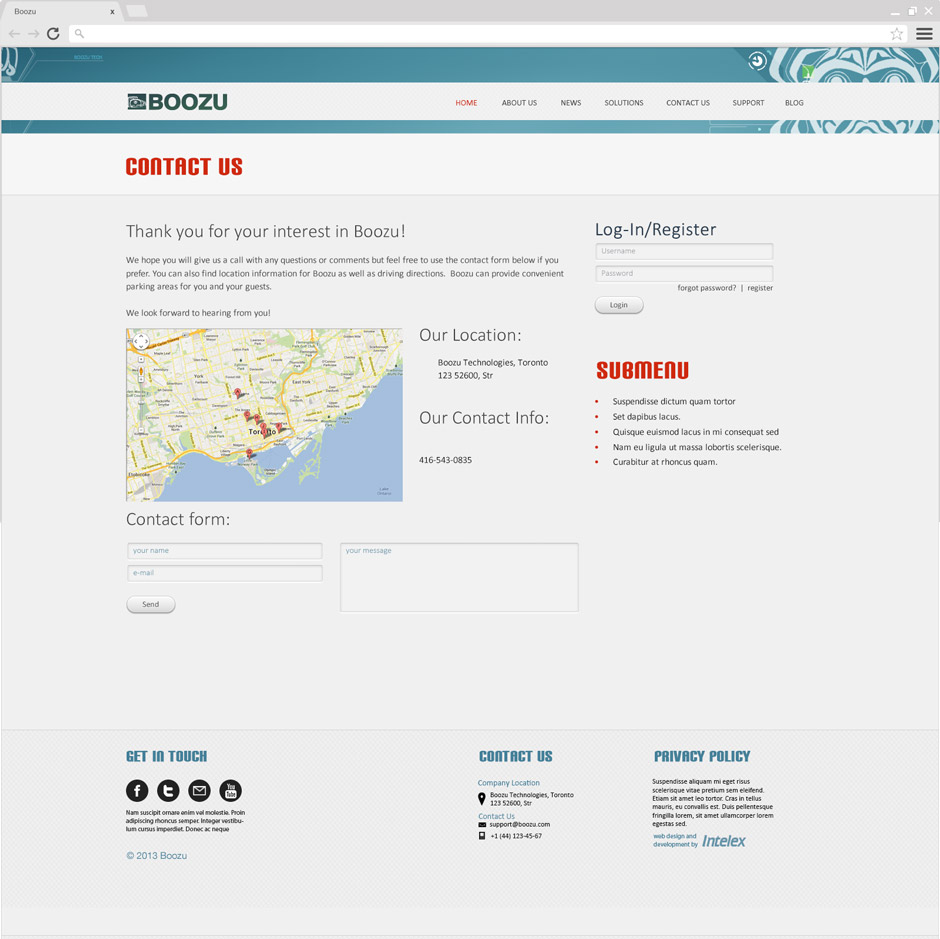Click the register link
Screen dimensions: 940x939
[x=760, y=288]
